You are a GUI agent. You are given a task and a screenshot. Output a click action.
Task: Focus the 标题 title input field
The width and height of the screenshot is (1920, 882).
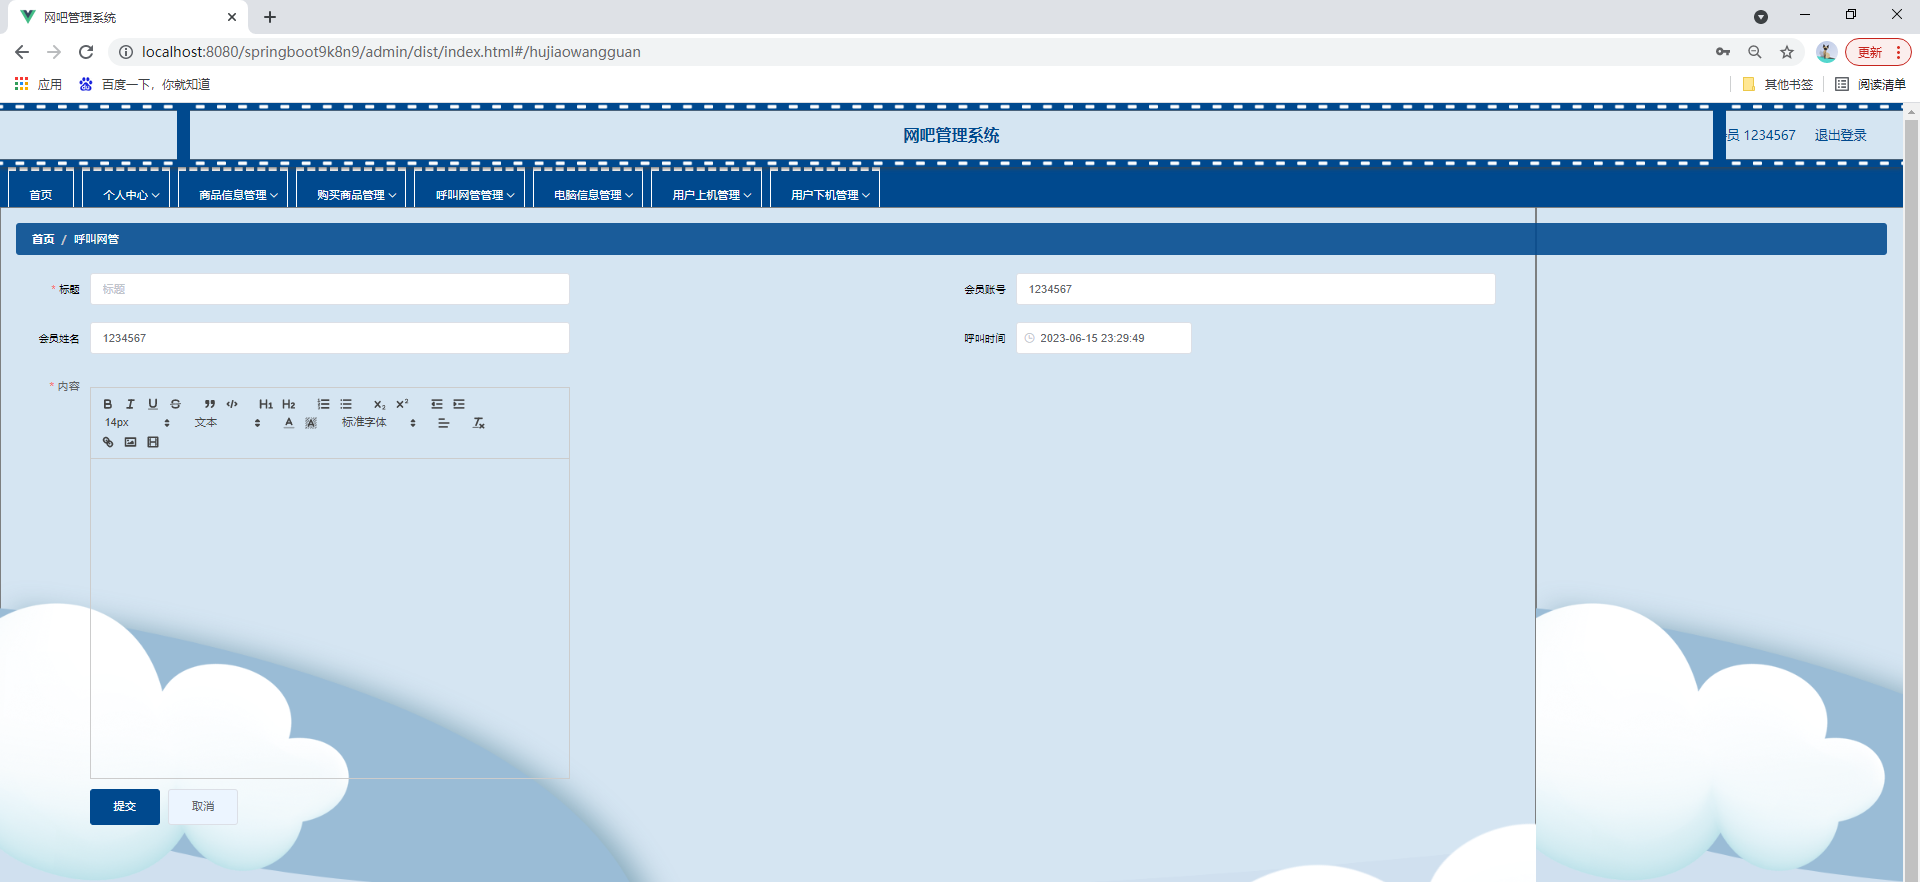click(330, 289)
